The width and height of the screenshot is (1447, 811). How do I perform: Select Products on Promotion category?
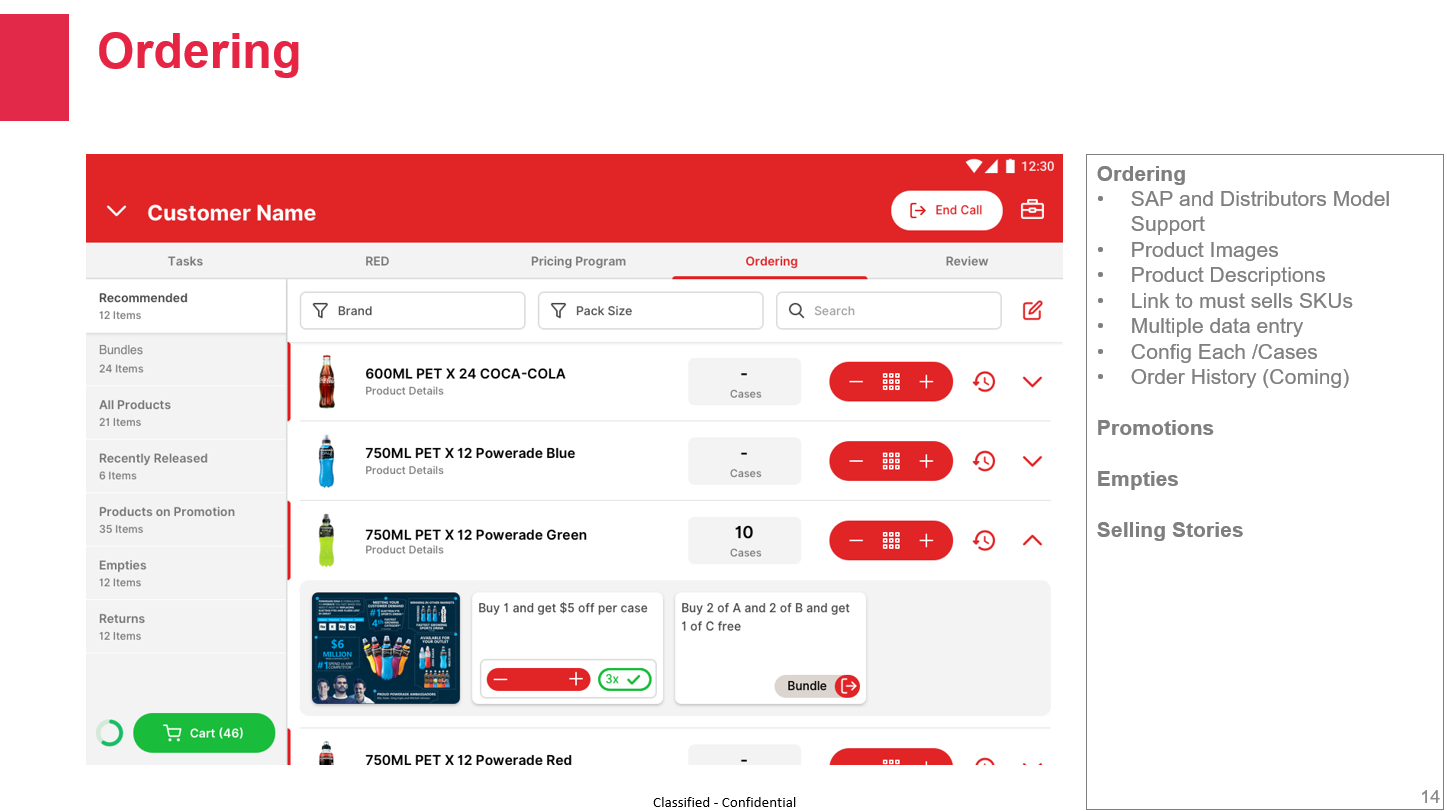167,519
